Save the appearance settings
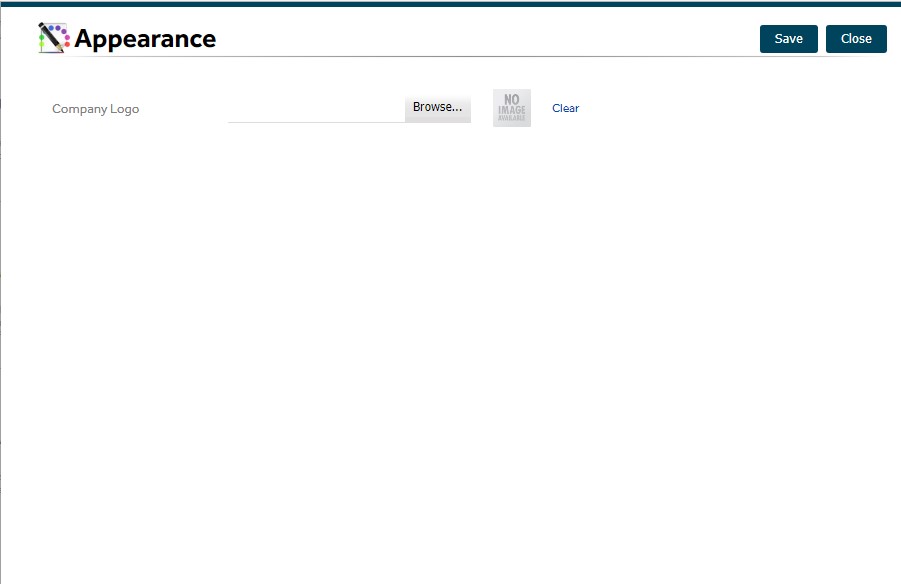Image resolution: width=901 pixels, height=584 pixels. tap(788, 39)
